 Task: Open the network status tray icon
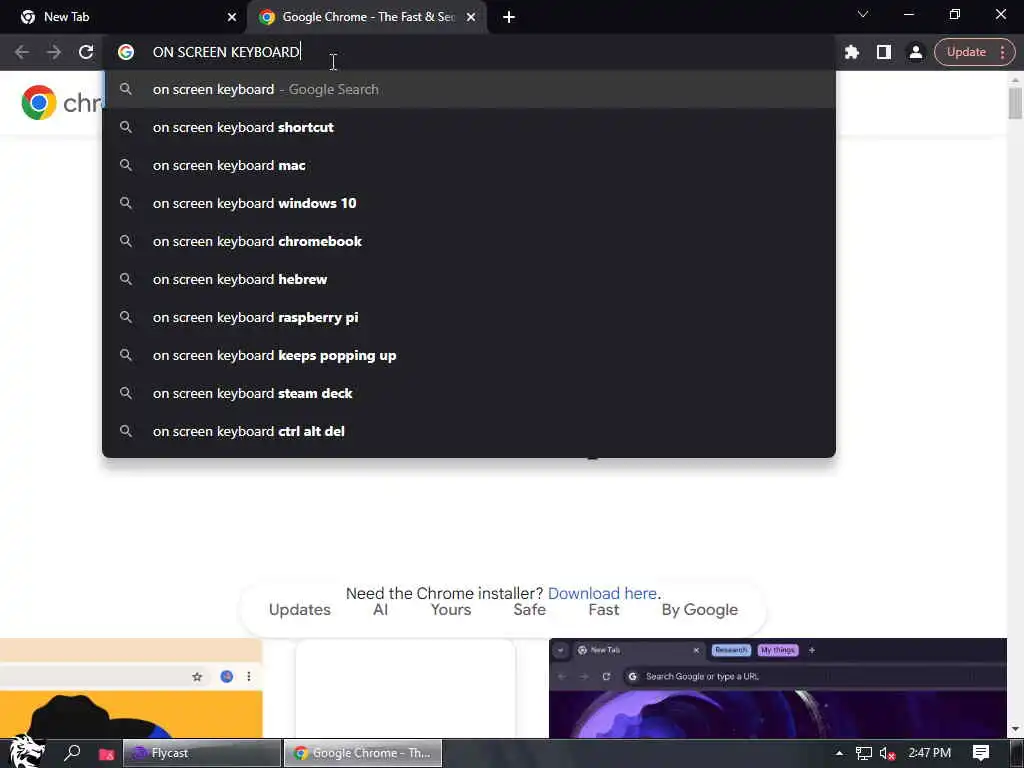pos(864,753)
